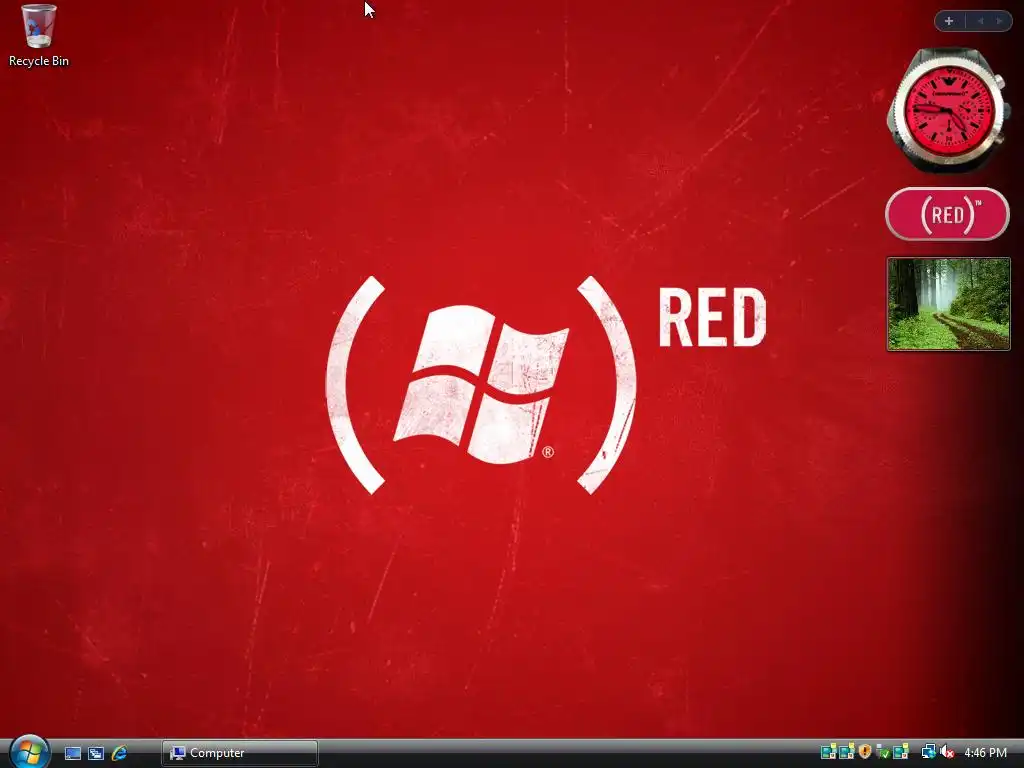1024x768 pixels.
Task: Open the network connection tray icon
Action: (928, 752)
